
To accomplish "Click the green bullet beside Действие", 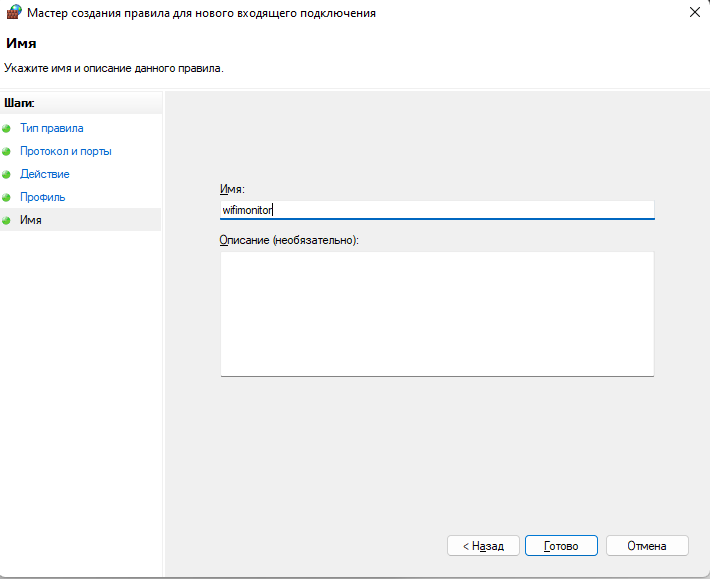I will pos(6,174).
